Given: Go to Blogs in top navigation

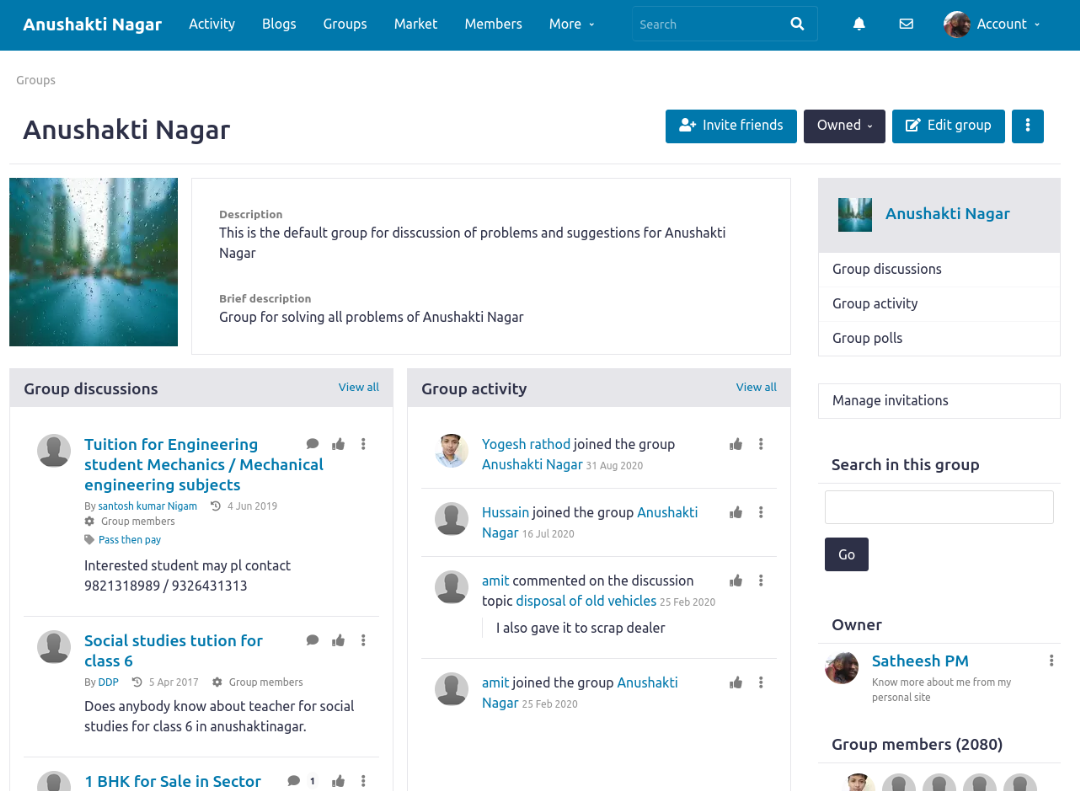Looking at the screenshot, I should tap(279, 24).
